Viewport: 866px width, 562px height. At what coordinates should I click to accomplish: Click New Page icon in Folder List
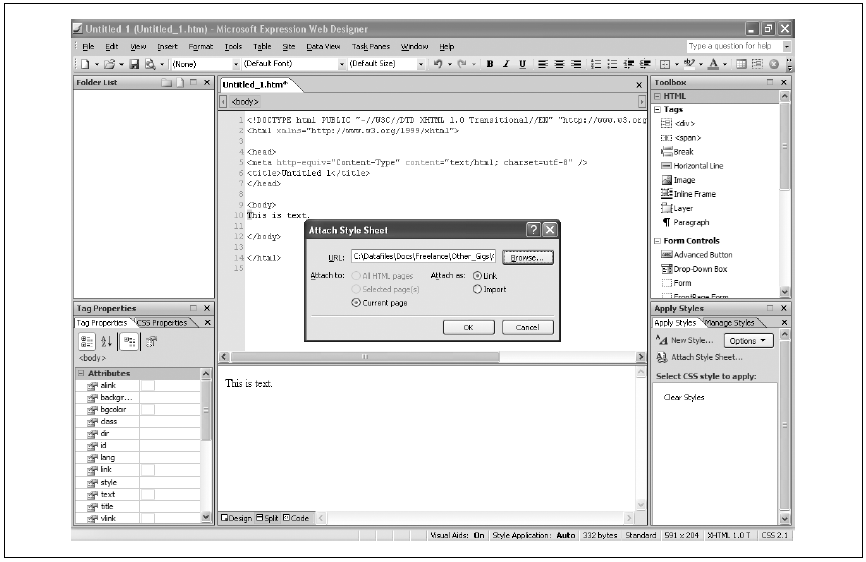[180, 82]
